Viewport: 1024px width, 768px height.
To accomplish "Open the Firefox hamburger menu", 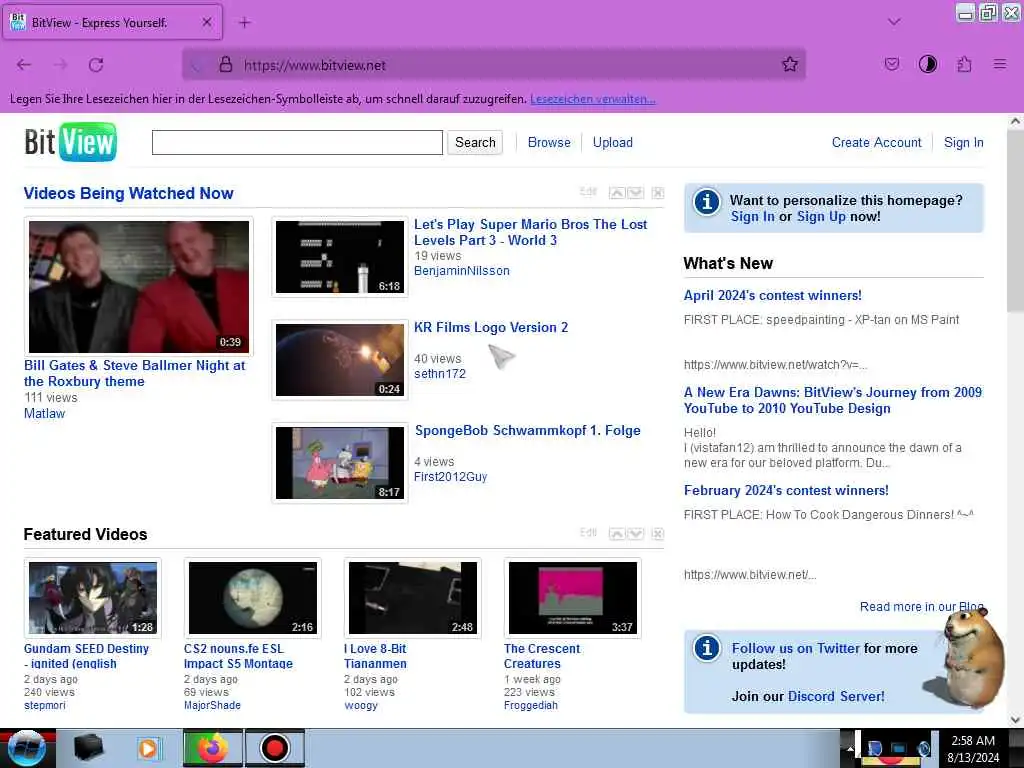I will pyautogui.click(x=999, y=64).
